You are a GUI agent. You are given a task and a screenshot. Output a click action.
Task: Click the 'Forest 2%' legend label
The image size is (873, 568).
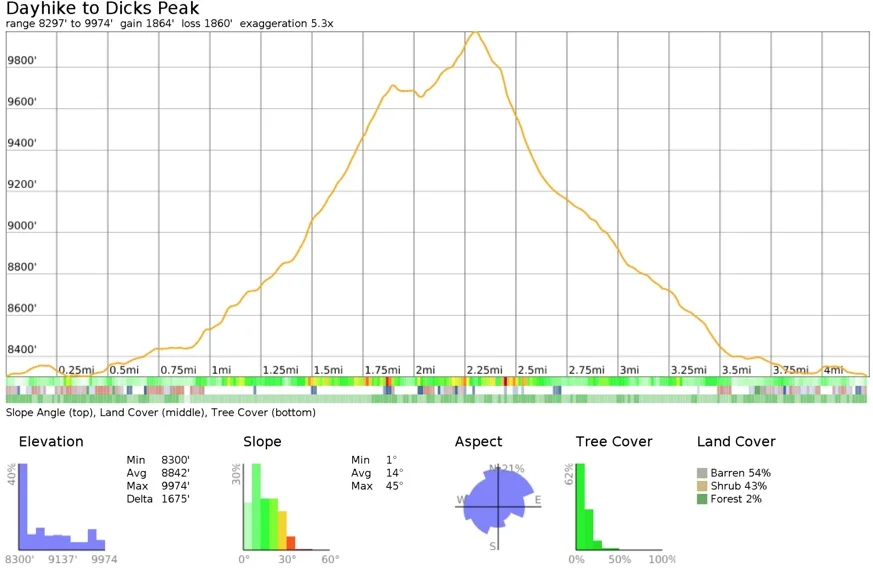(736, 499)
